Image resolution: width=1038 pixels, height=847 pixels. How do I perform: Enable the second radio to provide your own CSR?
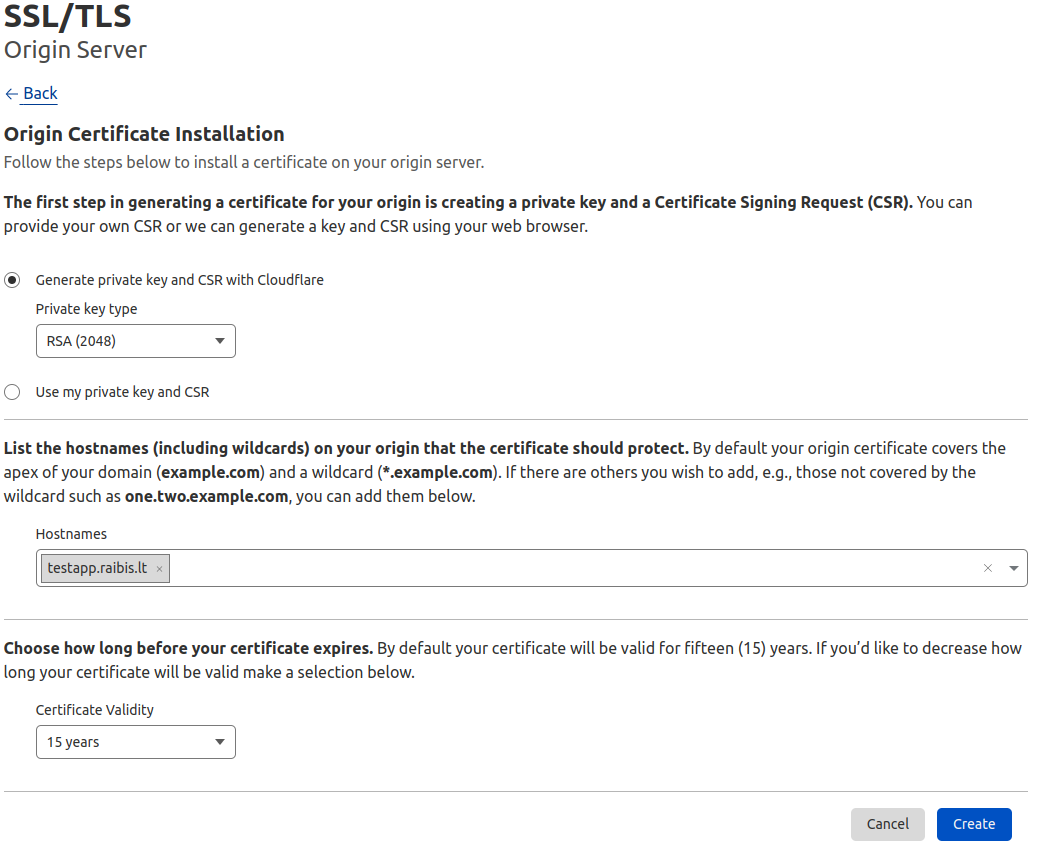click(12, 392)
